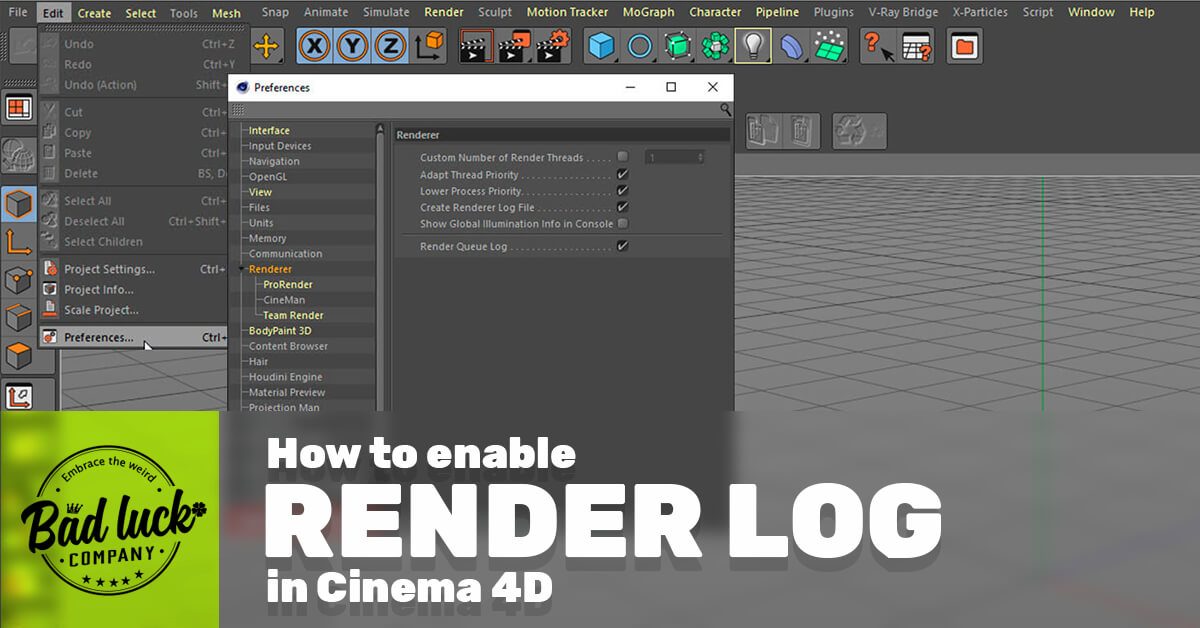Open the Render Settings icon
The height and width of the screenshot is (628, 1200).
click(553, 45)
